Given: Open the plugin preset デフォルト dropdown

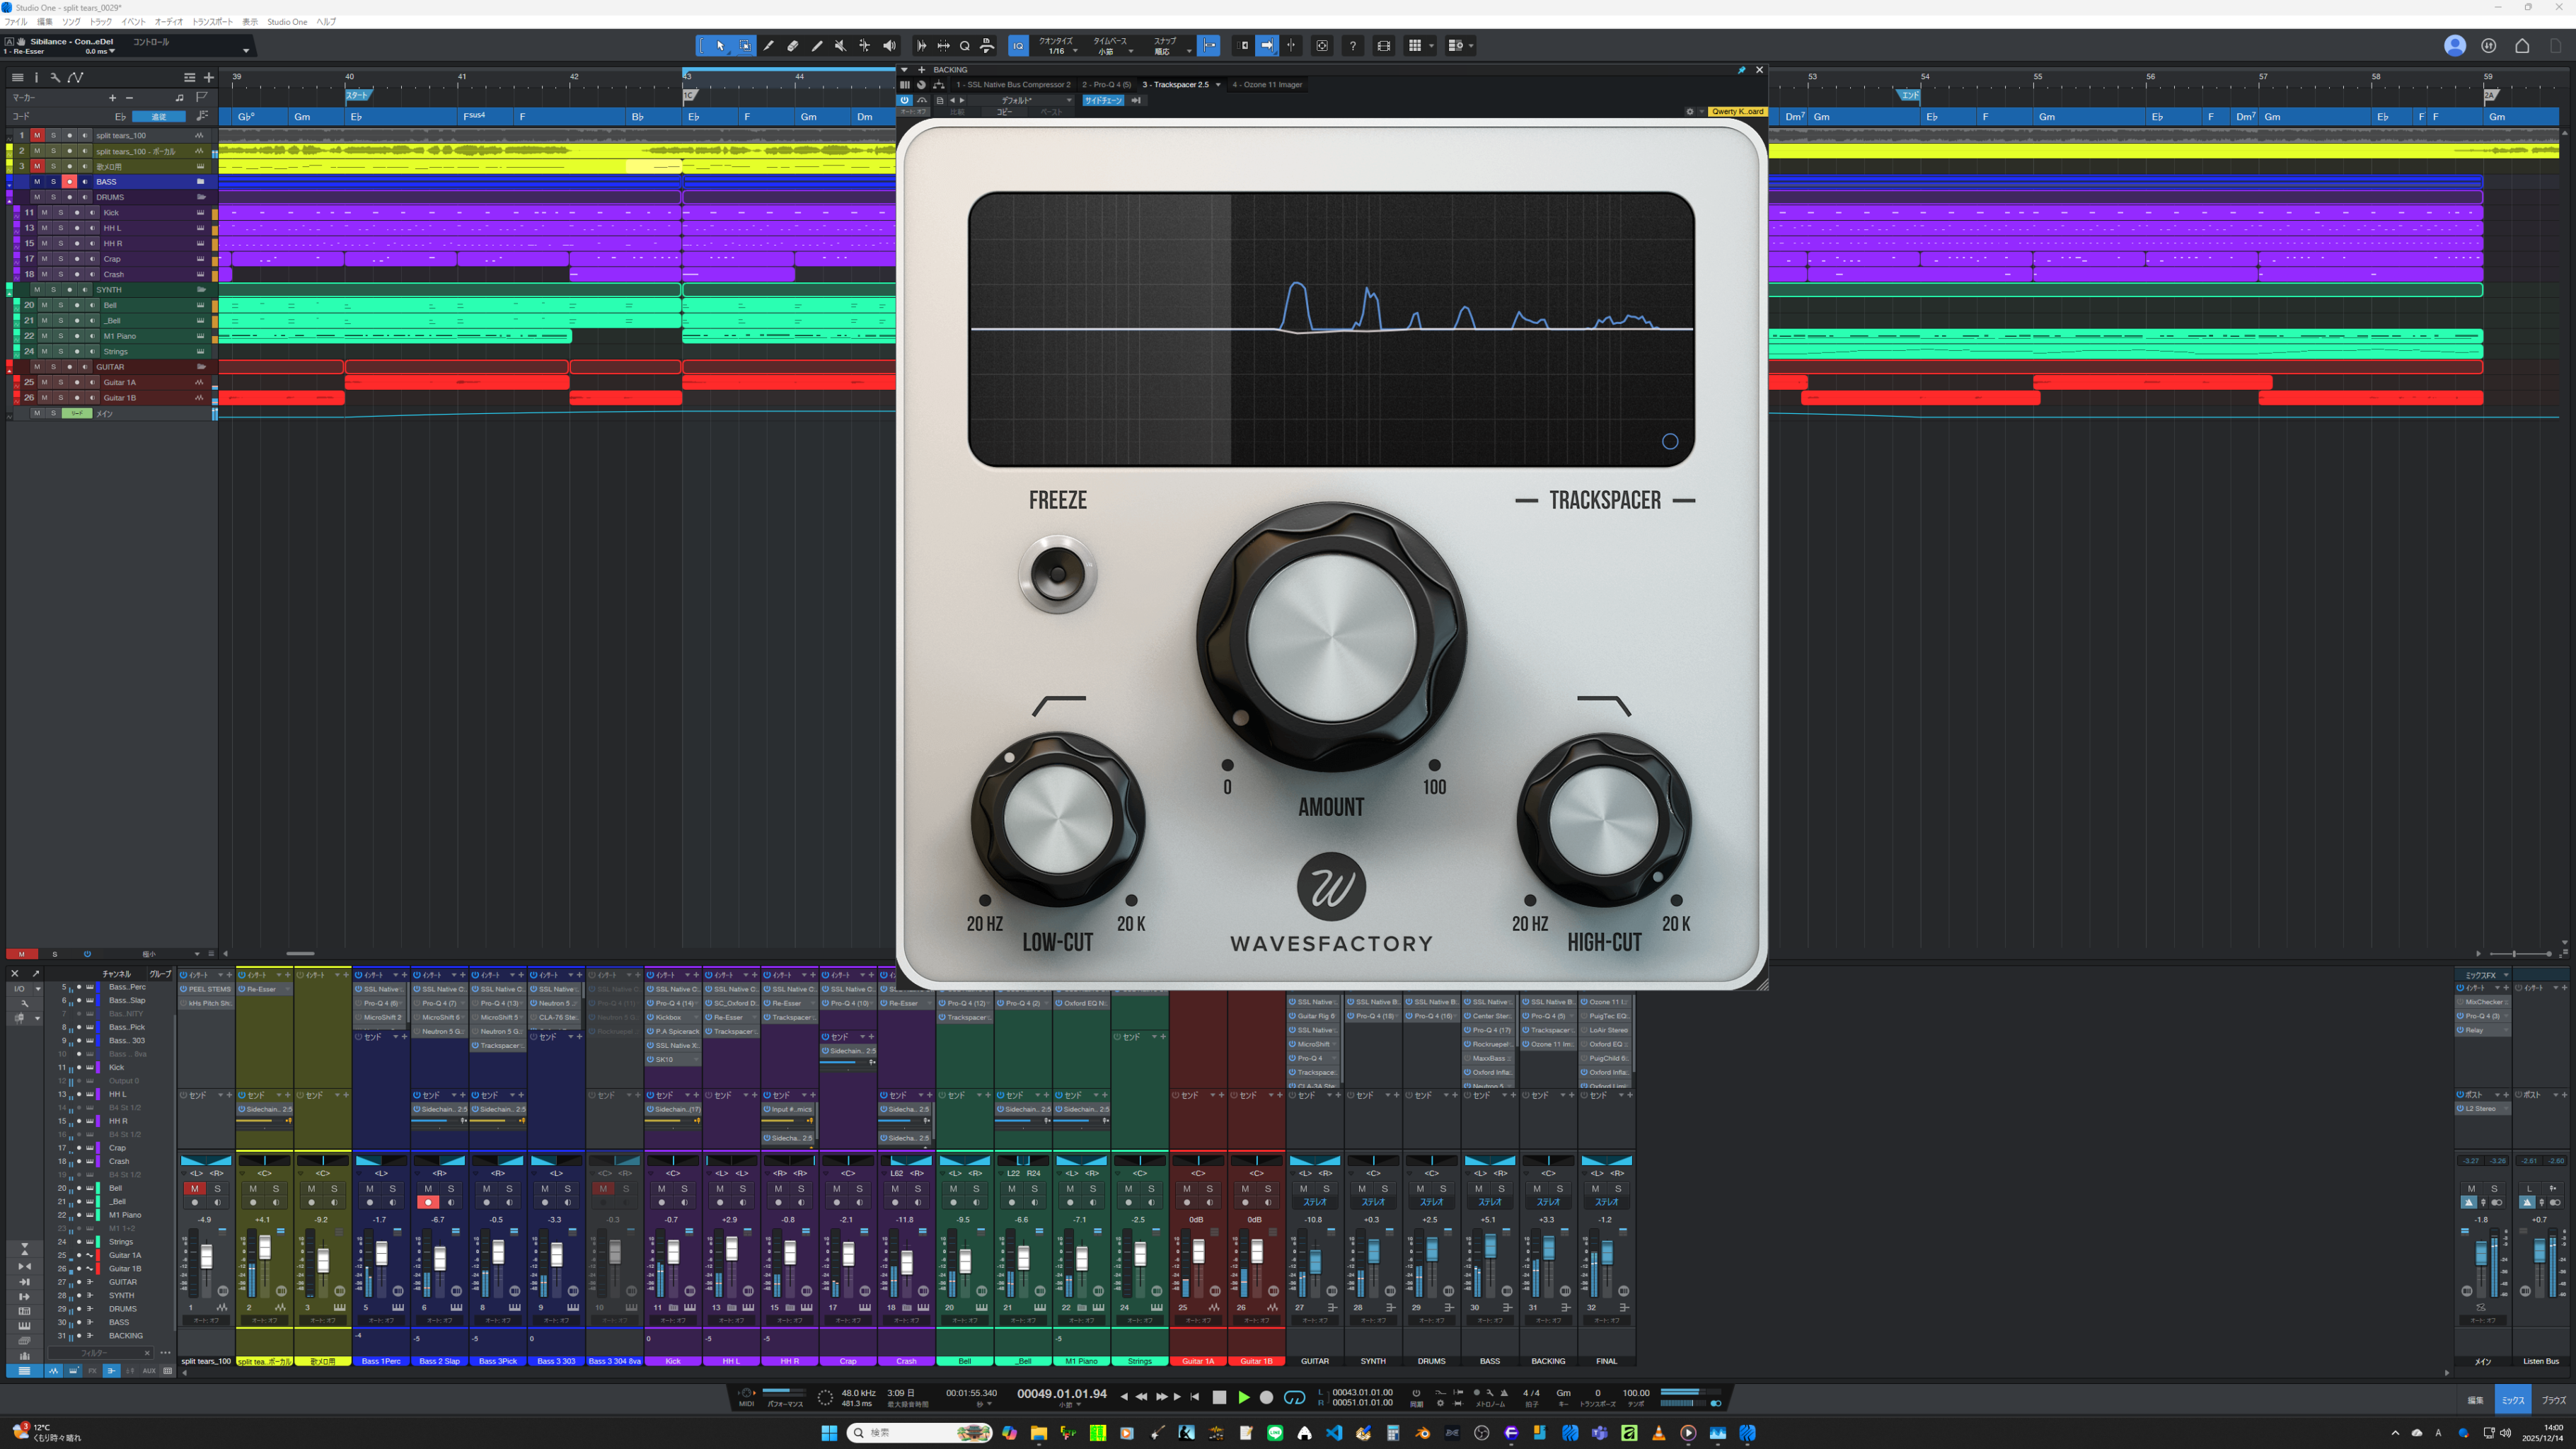Looking at the screenshot, I should [1030, 100].
